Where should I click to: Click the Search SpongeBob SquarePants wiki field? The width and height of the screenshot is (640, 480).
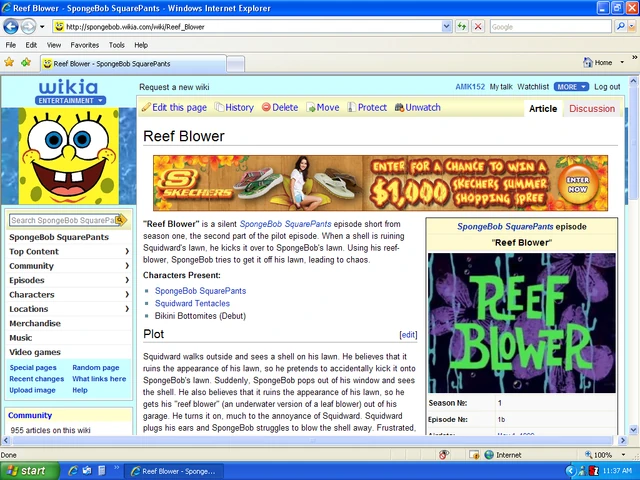[x=62, y=220]
